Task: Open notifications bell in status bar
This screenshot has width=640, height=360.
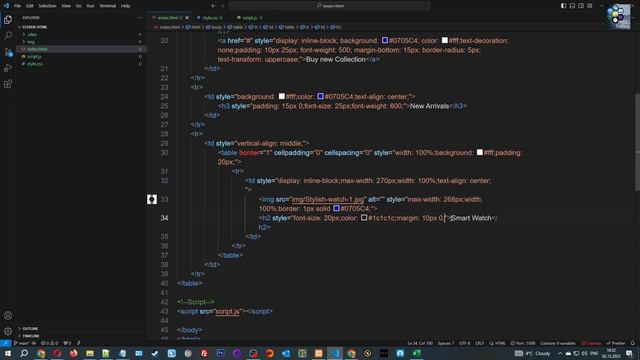Action: click(x=633, y=343)
